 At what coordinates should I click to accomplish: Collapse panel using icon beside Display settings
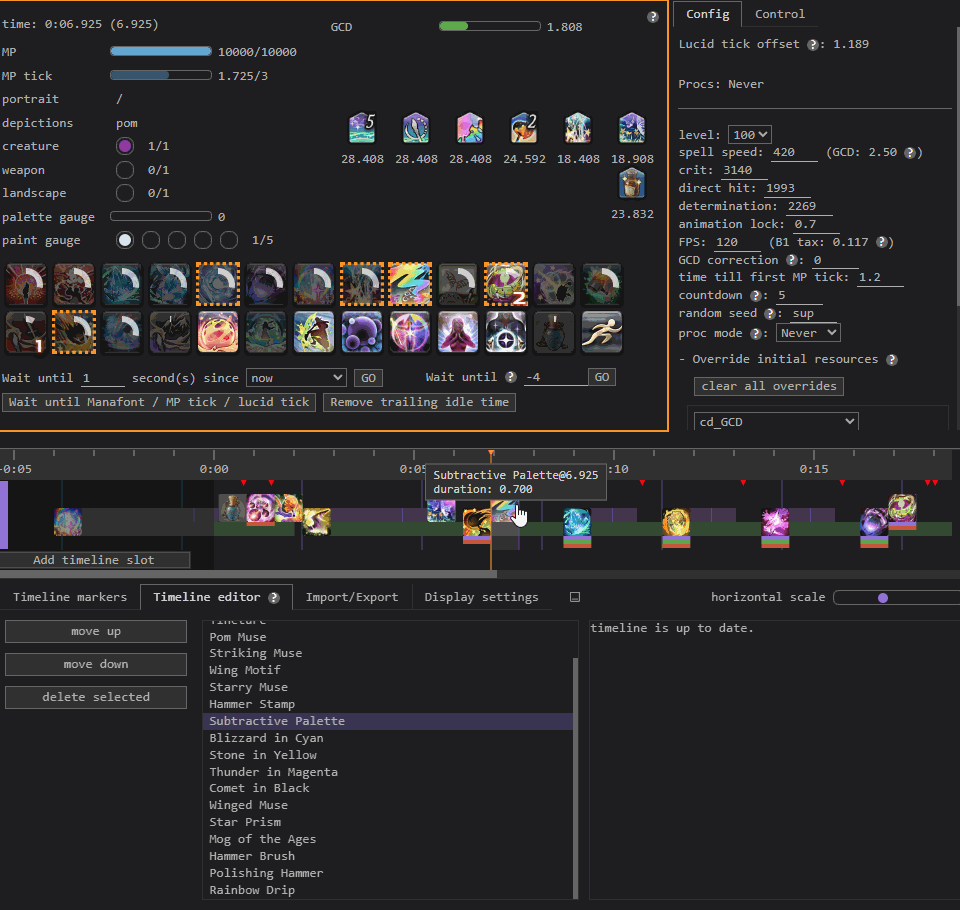tap(575, 597)
